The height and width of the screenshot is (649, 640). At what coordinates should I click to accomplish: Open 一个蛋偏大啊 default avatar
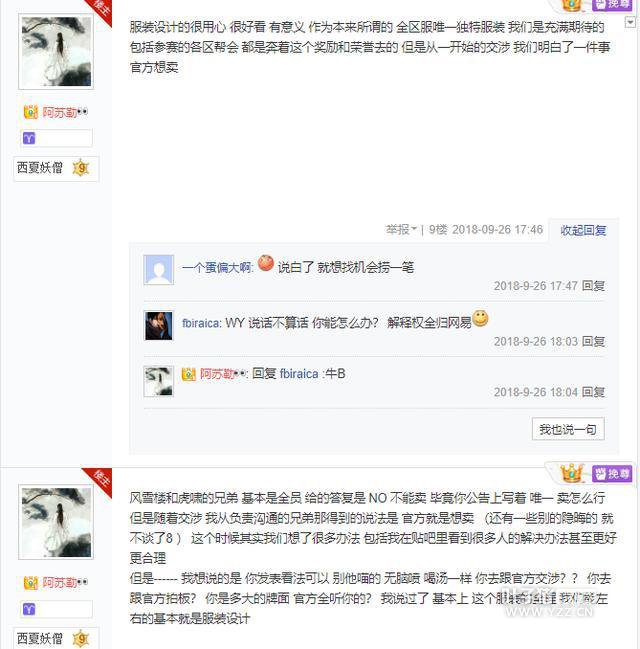(159, 269)
